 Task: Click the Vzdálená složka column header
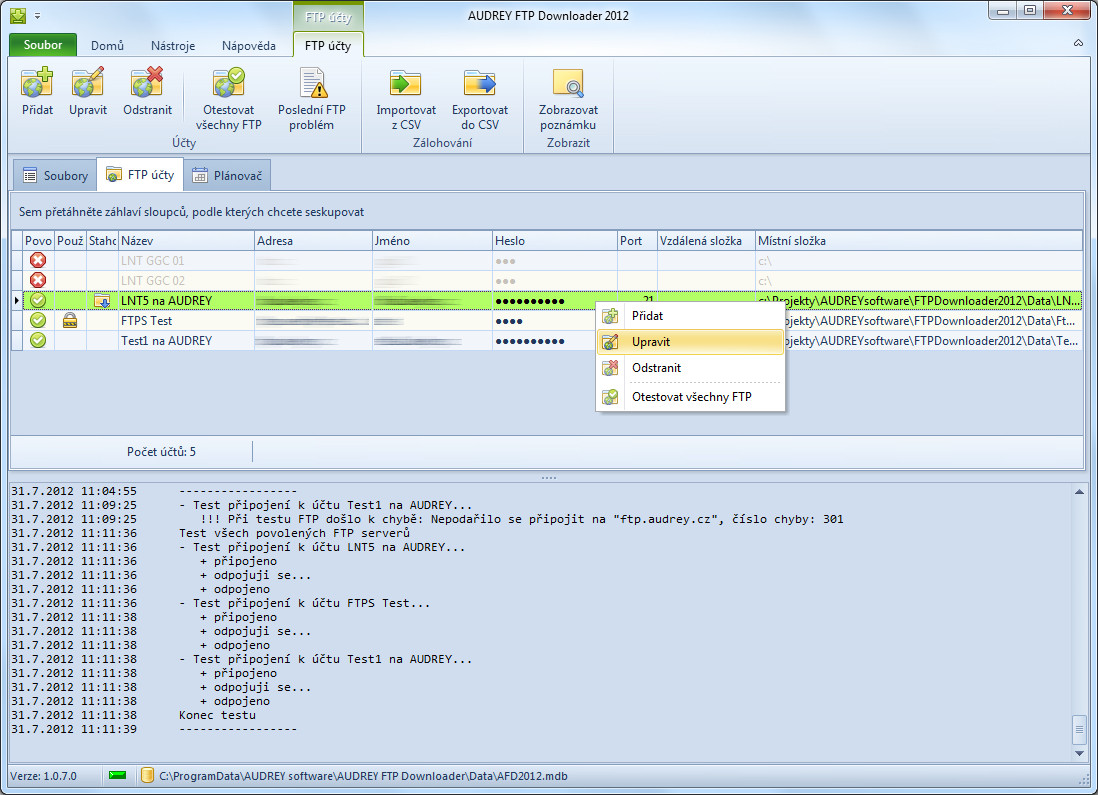[706, 241]
